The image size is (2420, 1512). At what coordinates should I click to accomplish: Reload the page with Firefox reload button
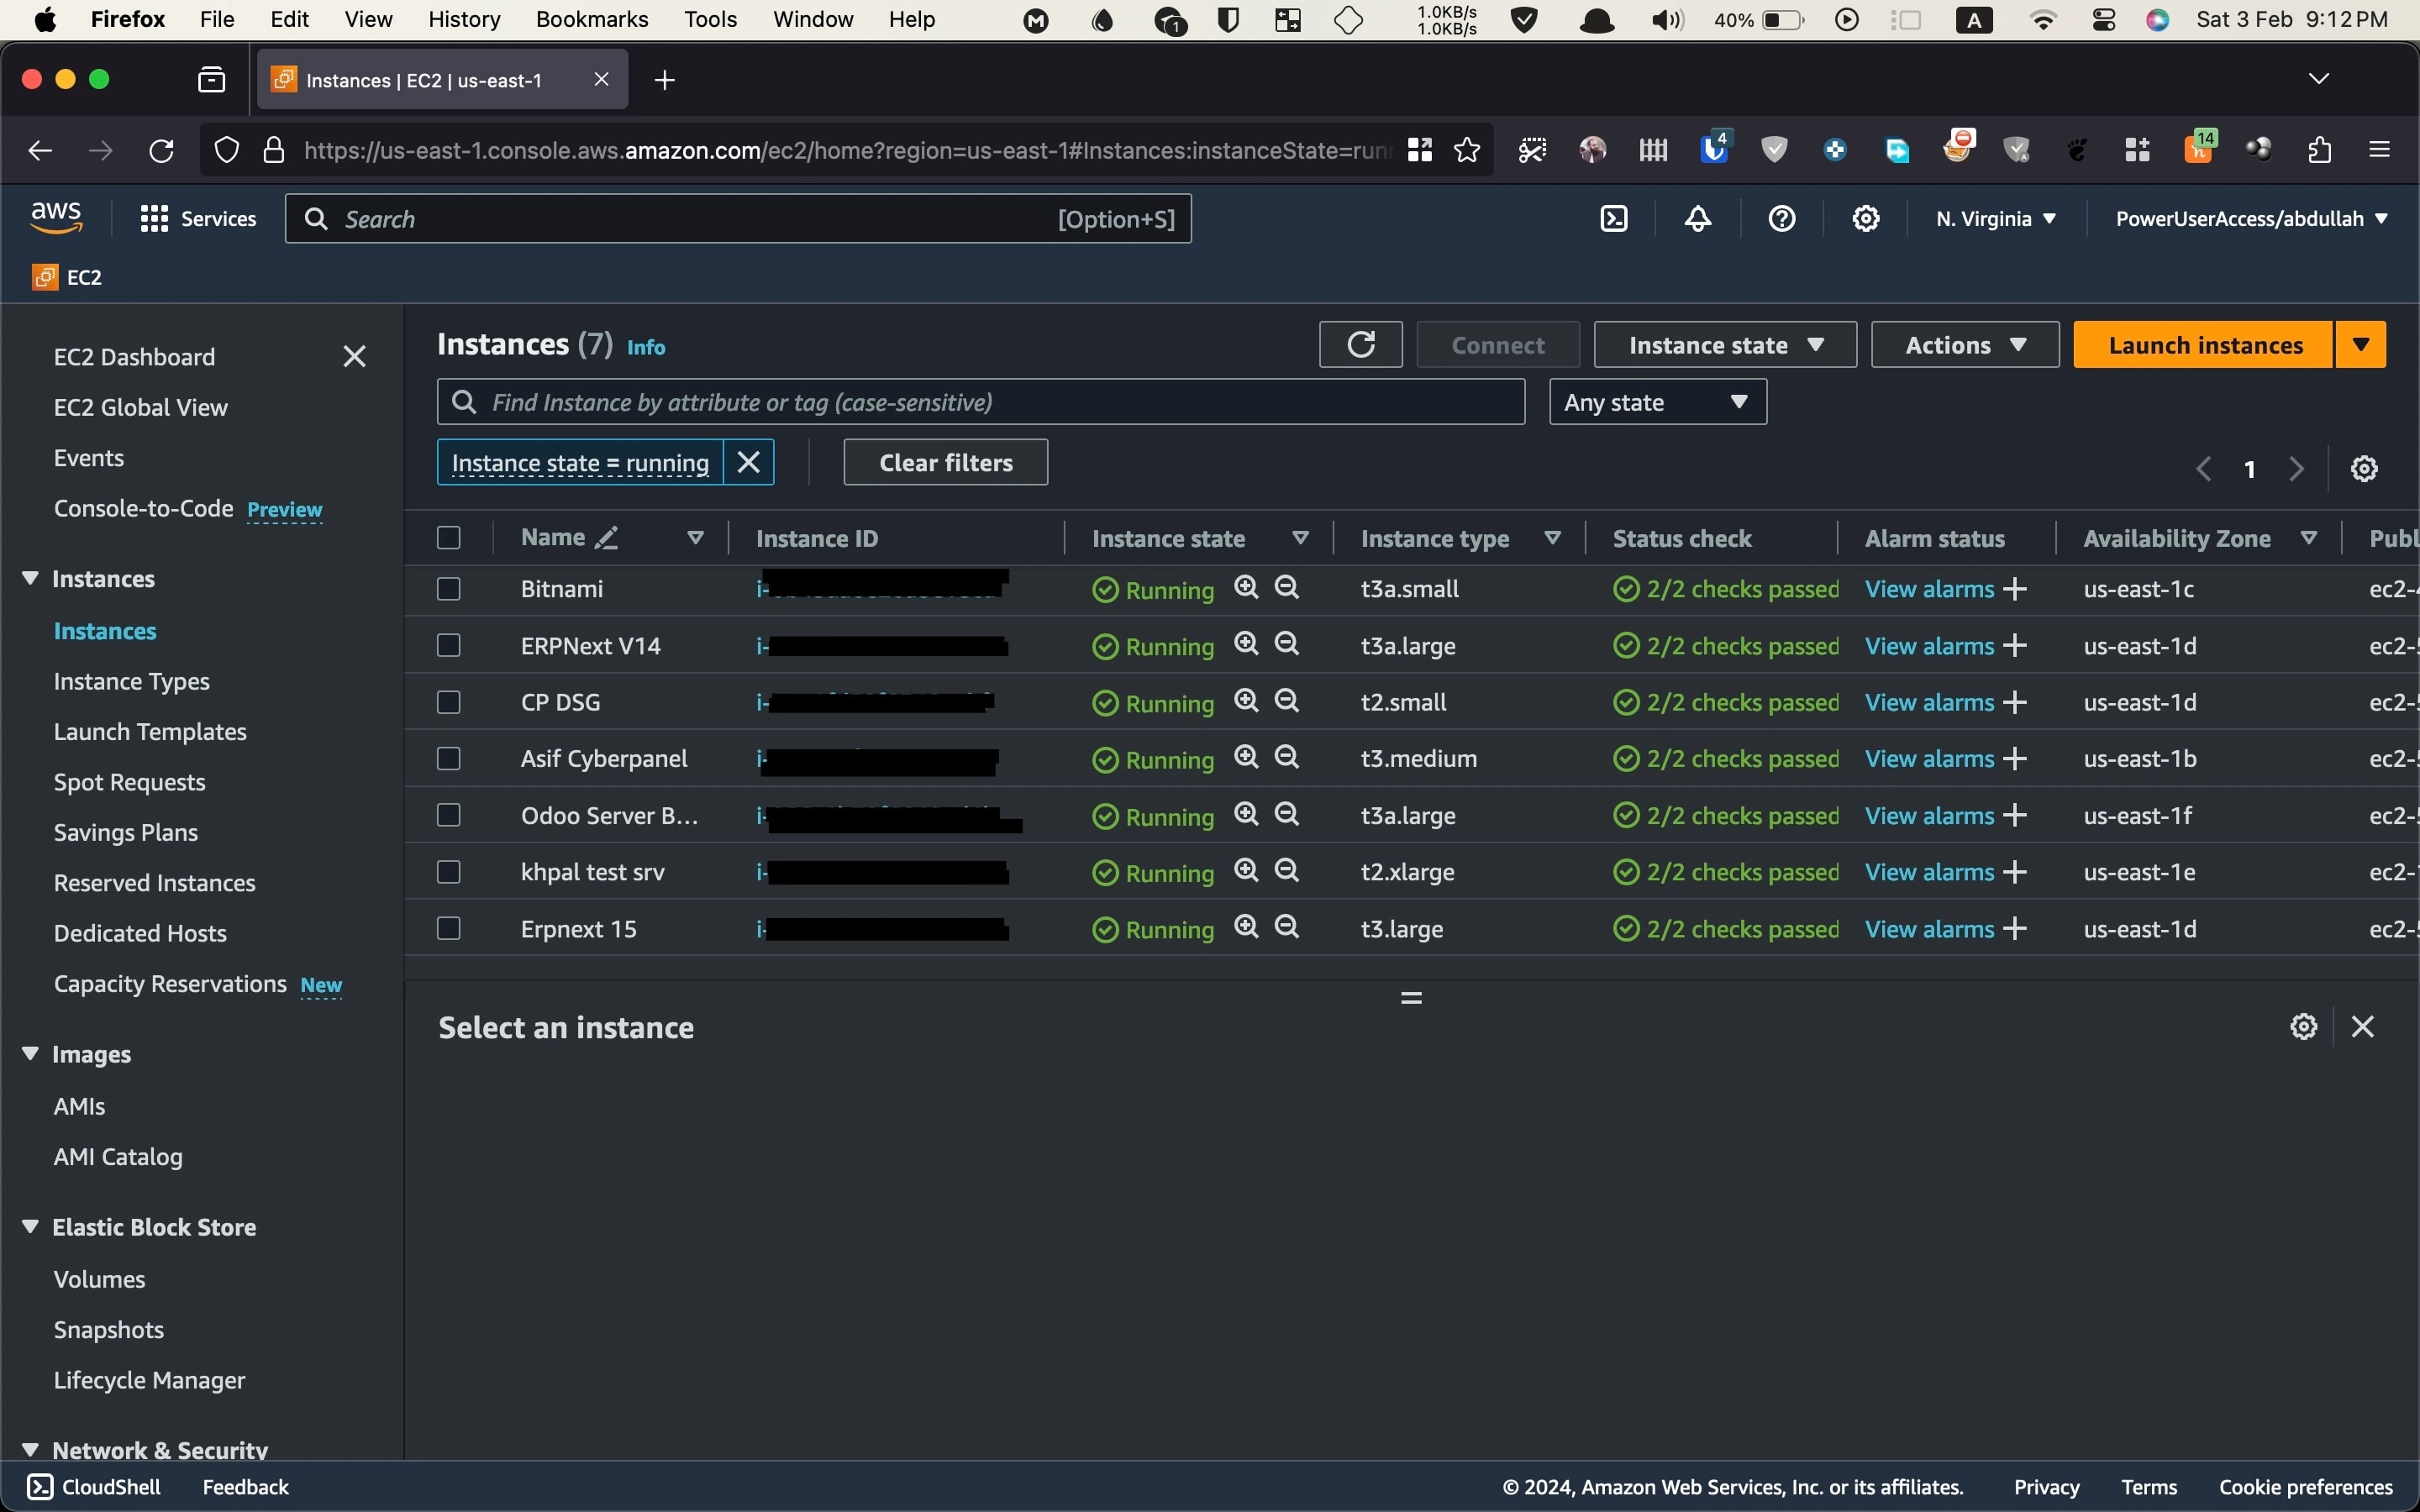click(x=162, y=150)
